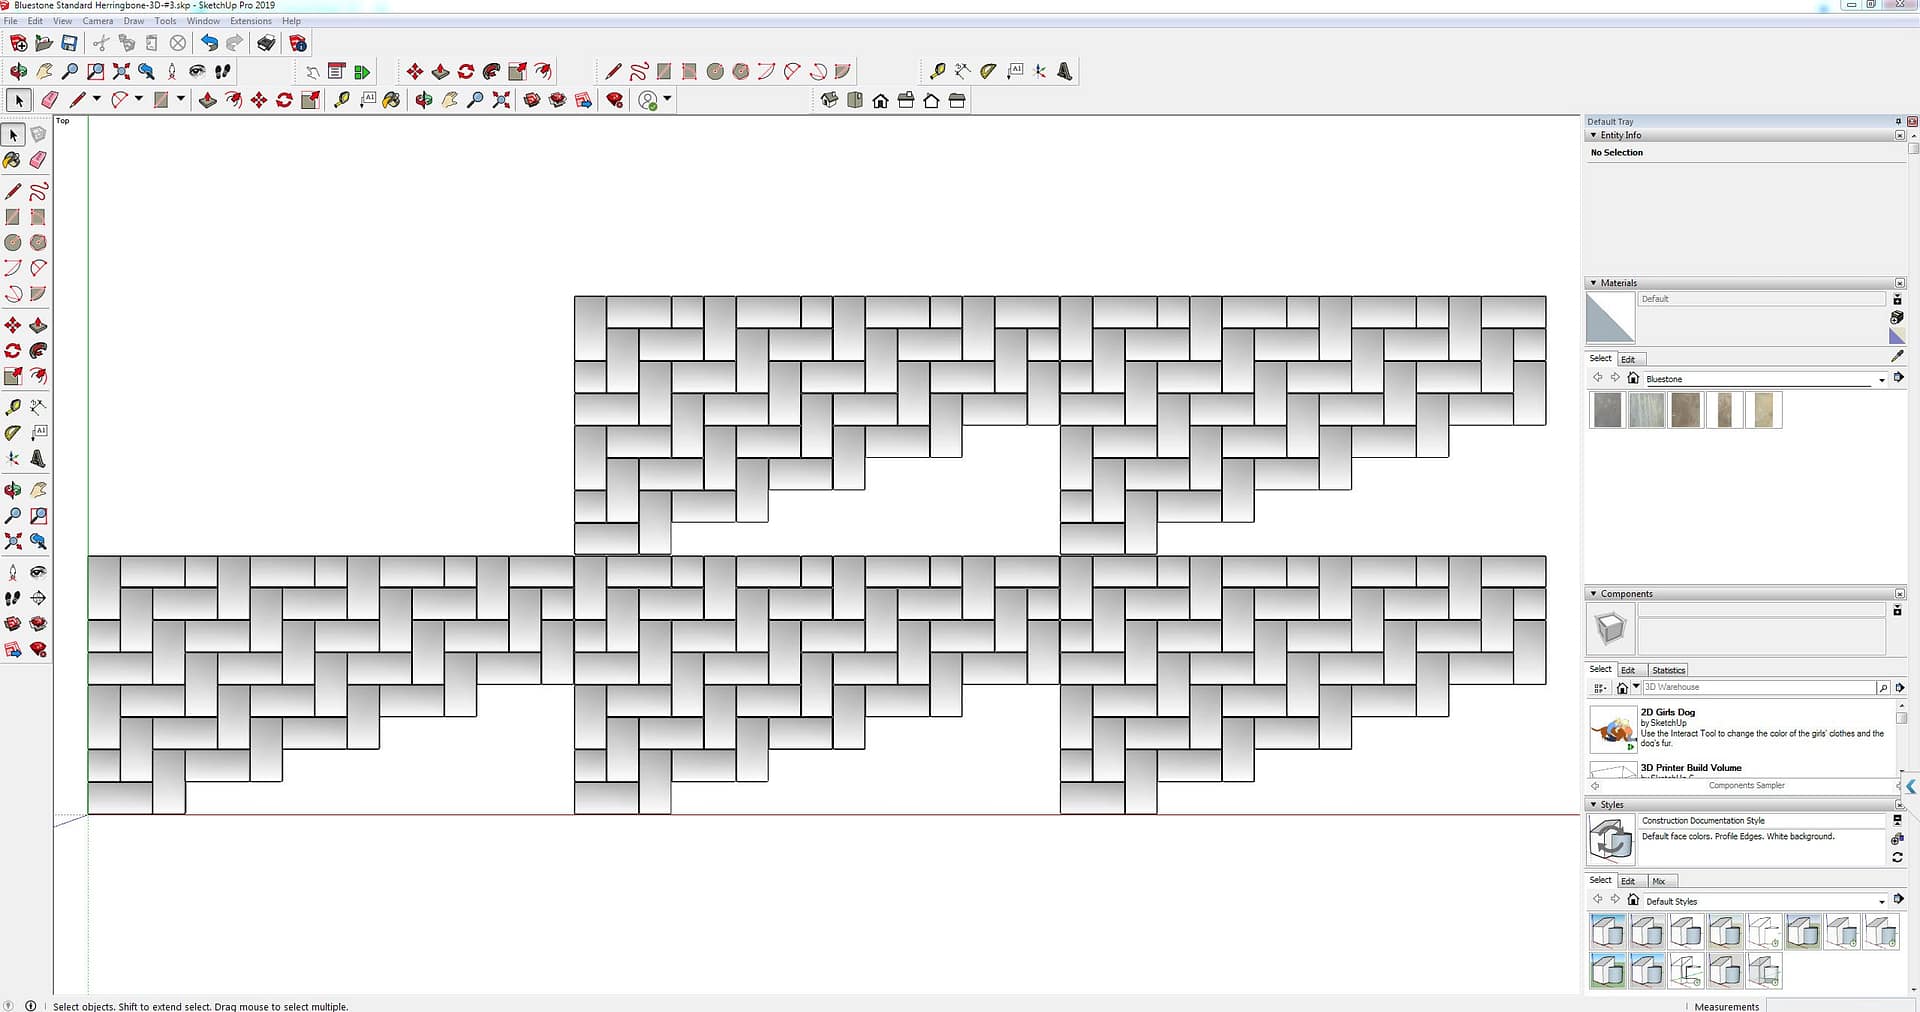
Task: Switch to Iso view
Action: click(x=829, y=100)
